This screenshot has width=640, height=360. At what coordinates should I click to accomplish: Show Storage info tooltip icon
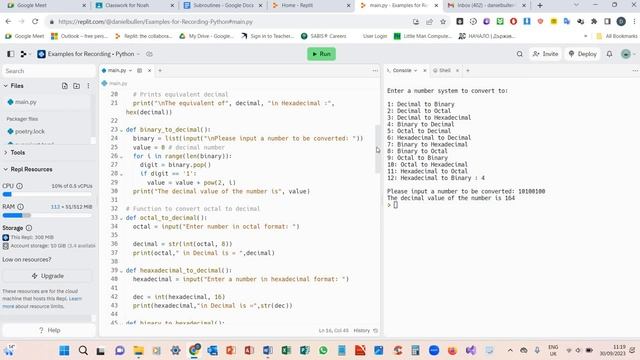point(29,228)
